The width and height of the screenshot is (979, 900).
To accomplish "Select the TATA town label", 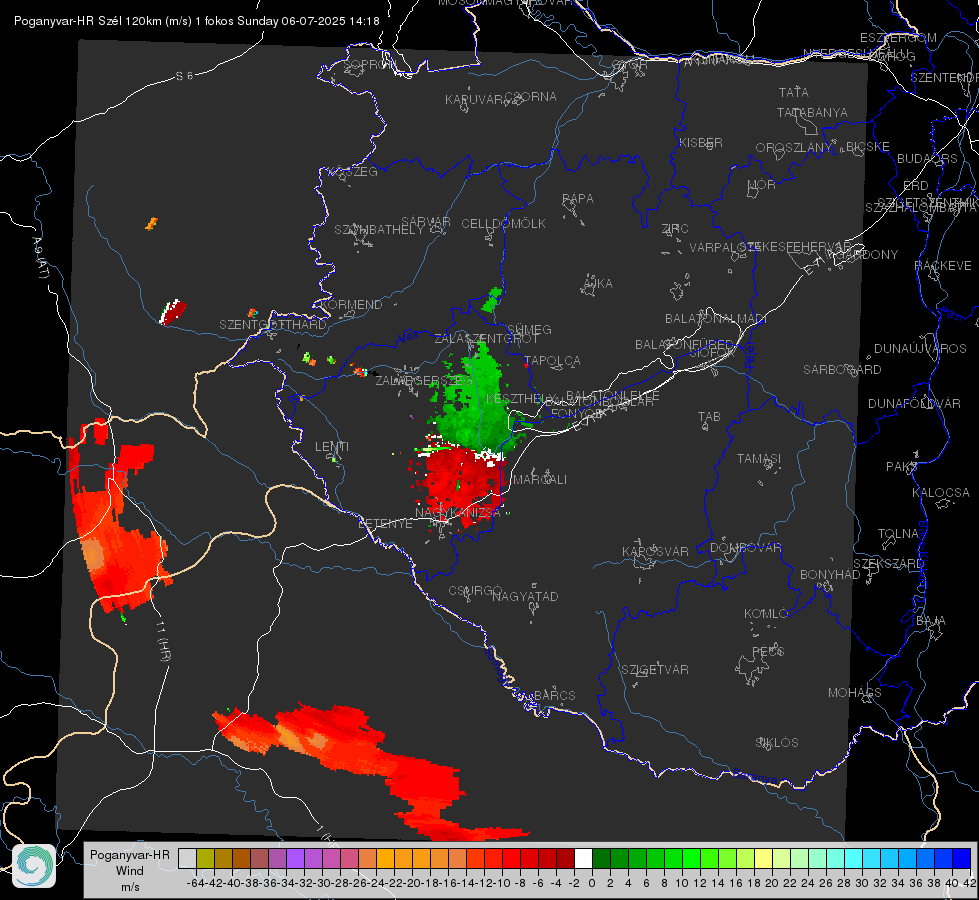I will click(x=794, y=92).
